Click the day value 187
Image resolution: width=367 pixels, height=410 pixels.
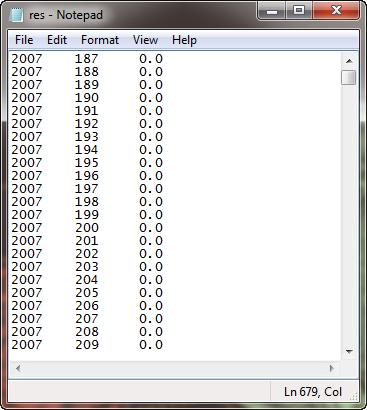(x=86, y=59)
